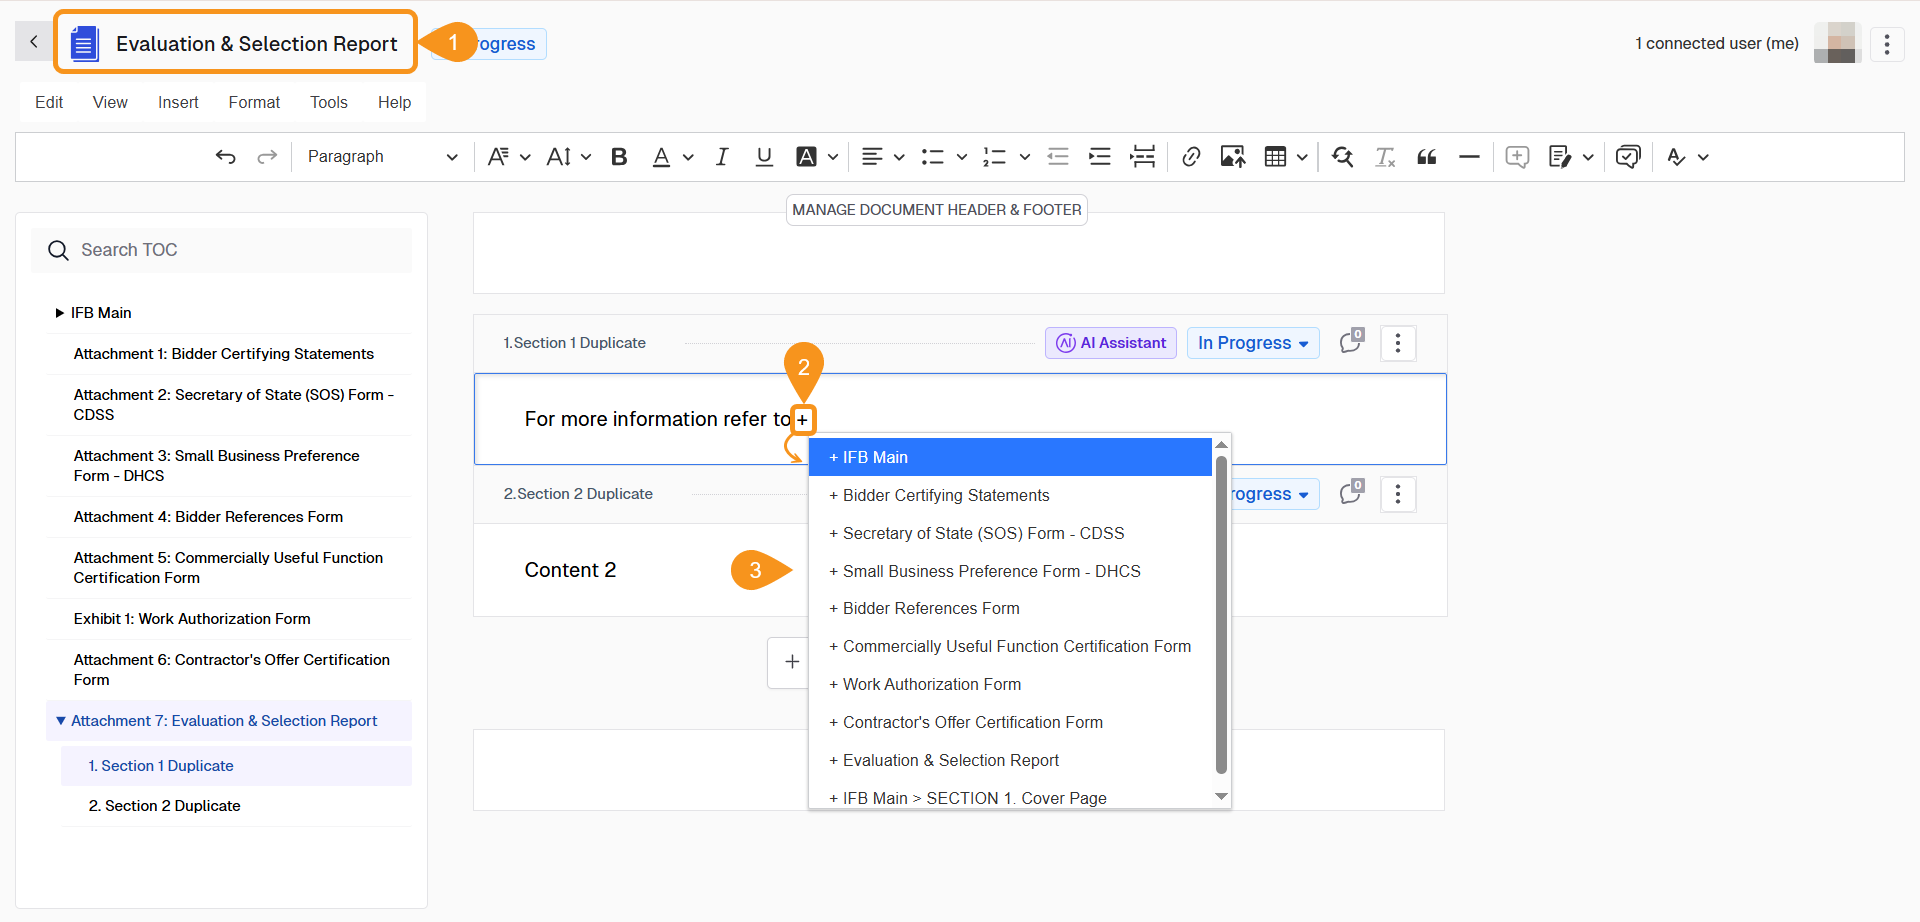The width and height of the screenshot is (1920, 922).
Task: Open find and replace tool
Action: (x=1343, y=156)
